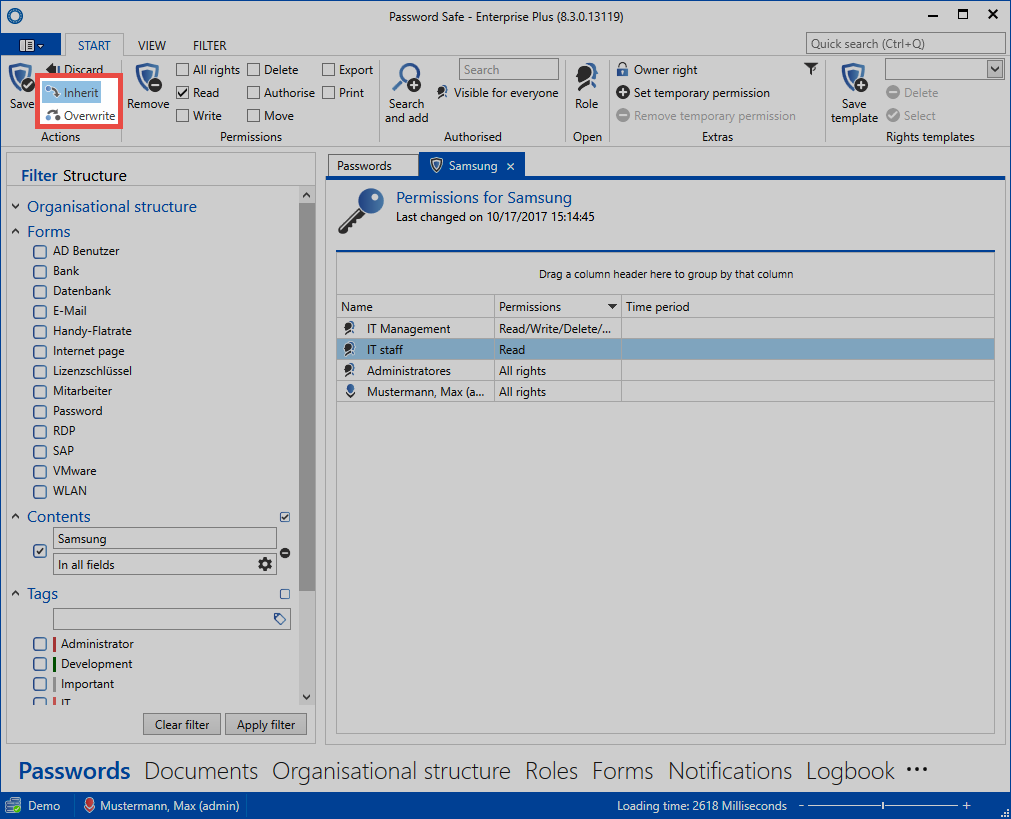Open the Roles module
1011x819 pixels.
(551, 771)
